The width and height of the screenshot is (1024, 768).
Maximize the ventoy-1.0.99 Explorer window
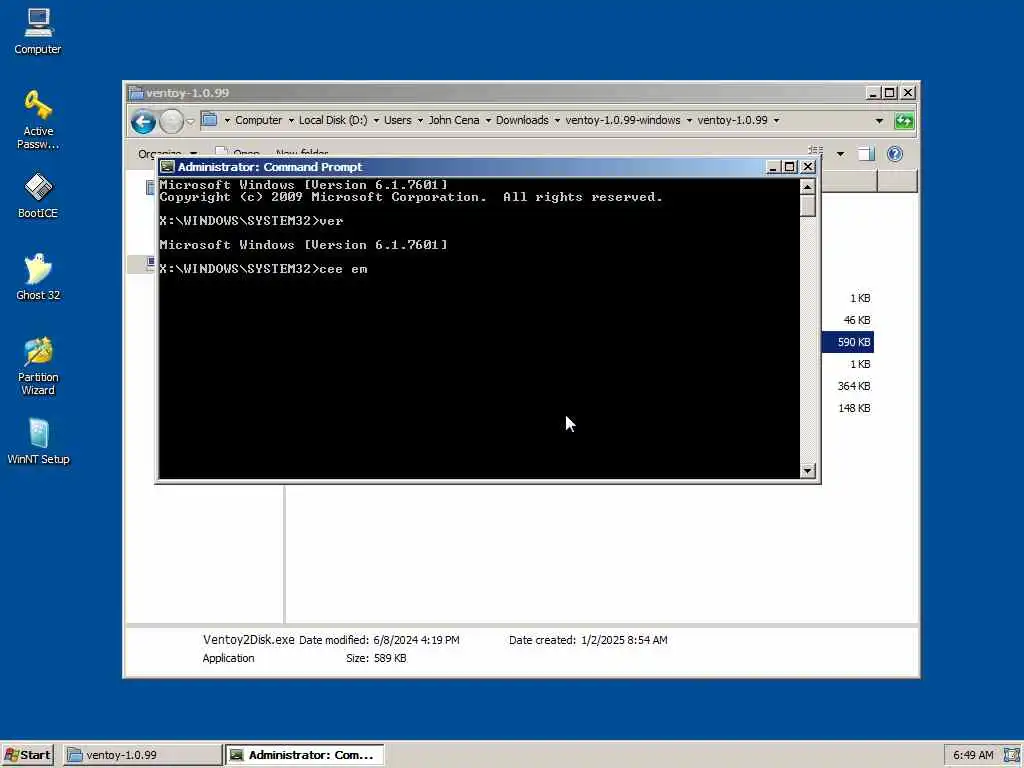[x=889, y=93]
